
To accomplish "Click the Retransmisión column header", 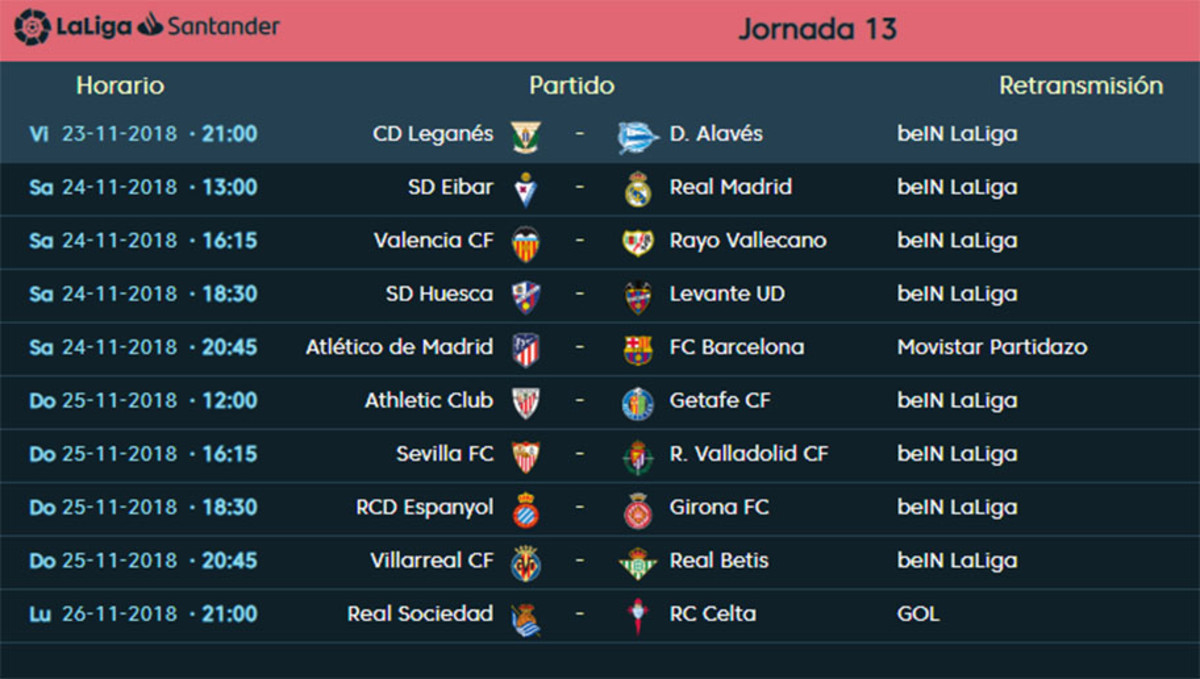I will pyautogui.click(x=1081, y=86).
